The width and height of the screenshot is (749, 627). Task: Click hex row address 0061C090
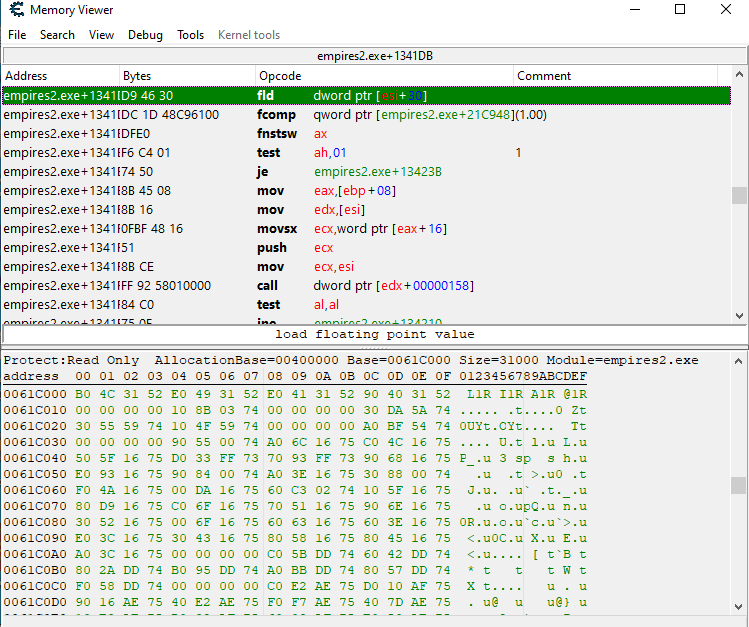point(35,538)
